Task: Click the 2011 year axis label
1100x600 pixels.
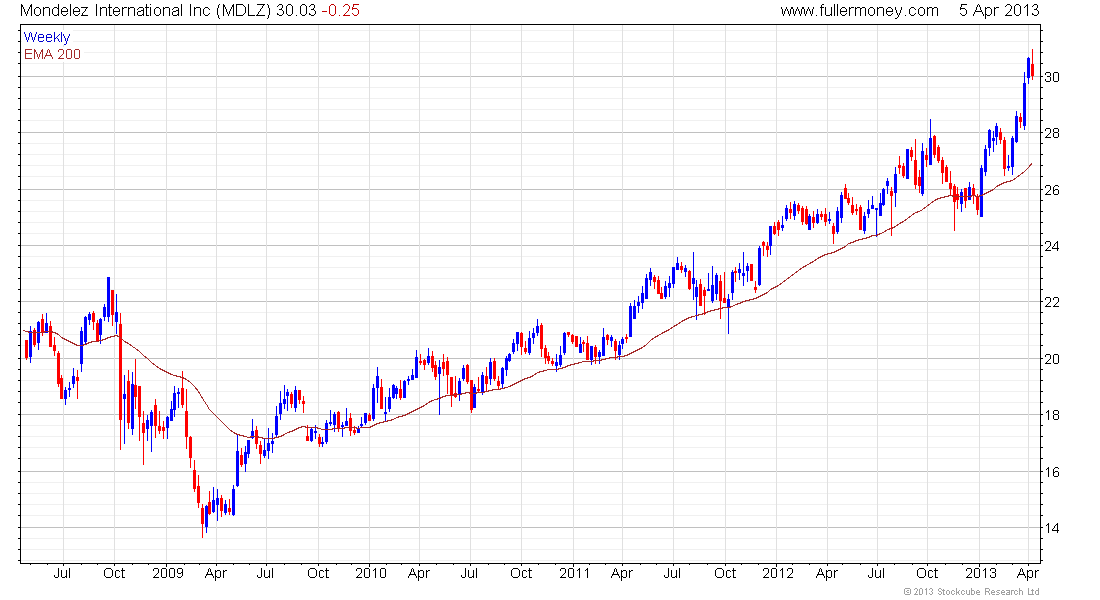Action: coord(575,573)
